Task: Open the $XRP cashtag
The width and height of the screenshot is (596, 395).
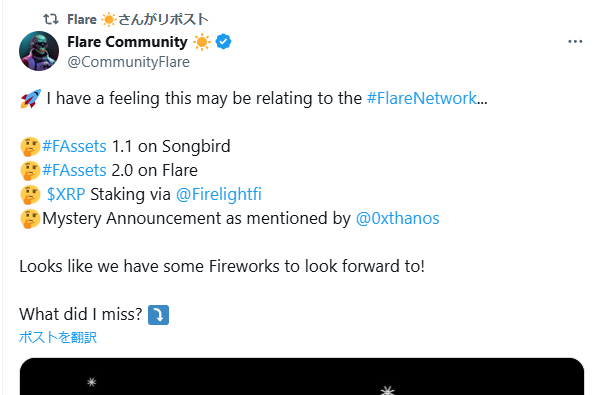Action: [x=66, y=194]
